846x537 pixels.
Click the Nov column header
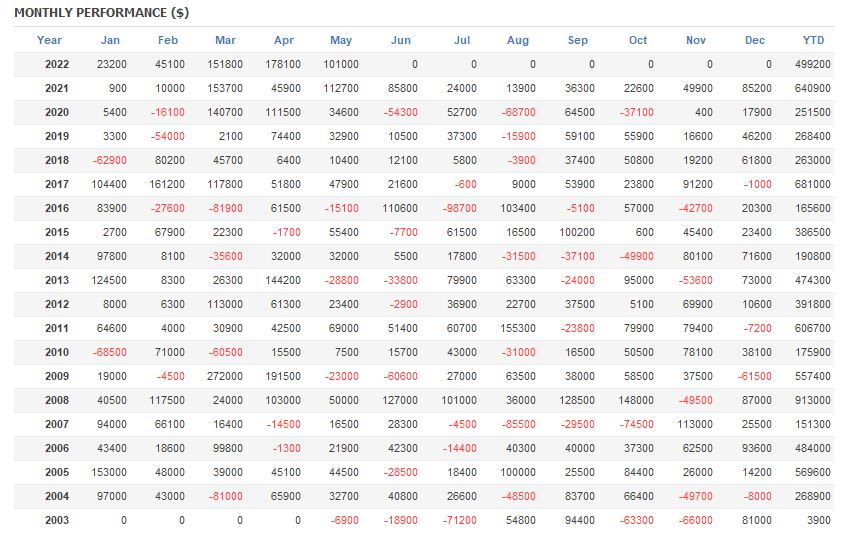[x=696, y=40]
